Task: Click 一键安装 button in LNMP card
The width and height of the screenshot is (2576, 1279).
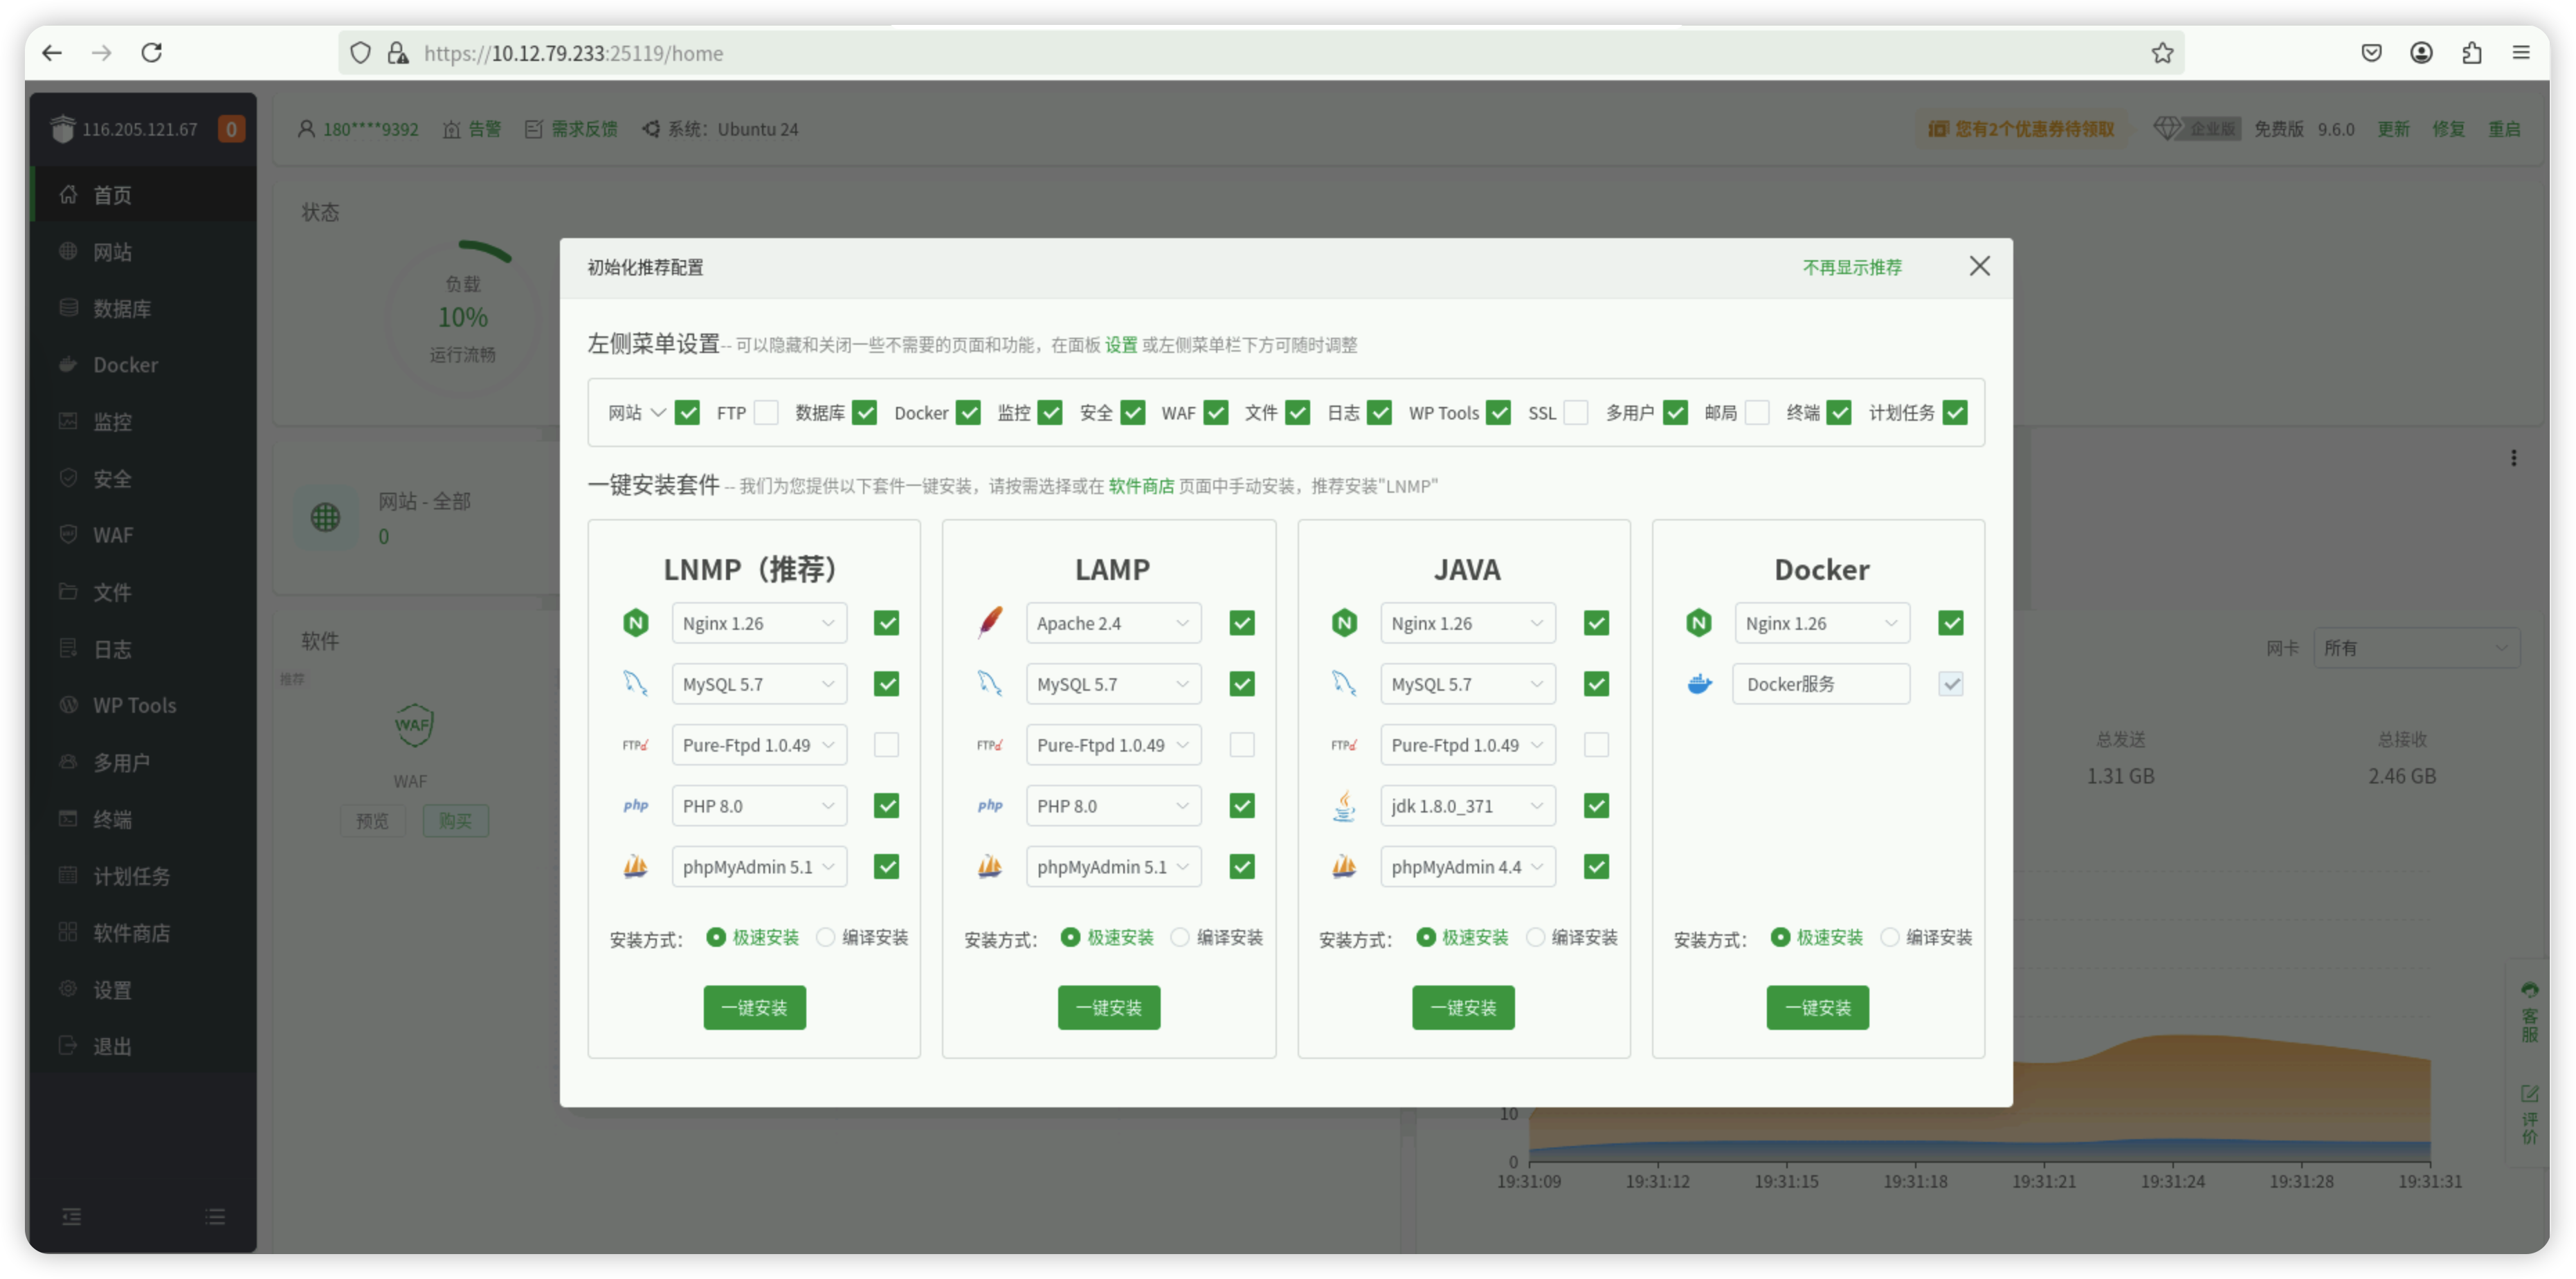Action: point(754,1007)
